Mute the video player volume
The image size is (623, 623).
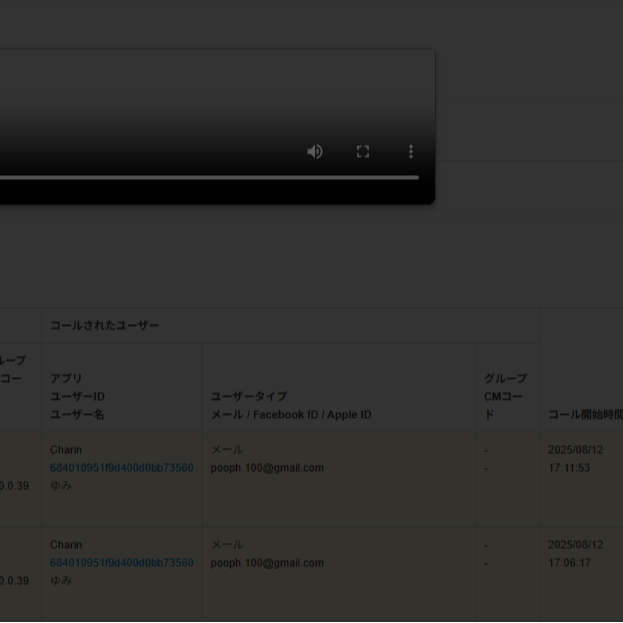click(314, 151)
